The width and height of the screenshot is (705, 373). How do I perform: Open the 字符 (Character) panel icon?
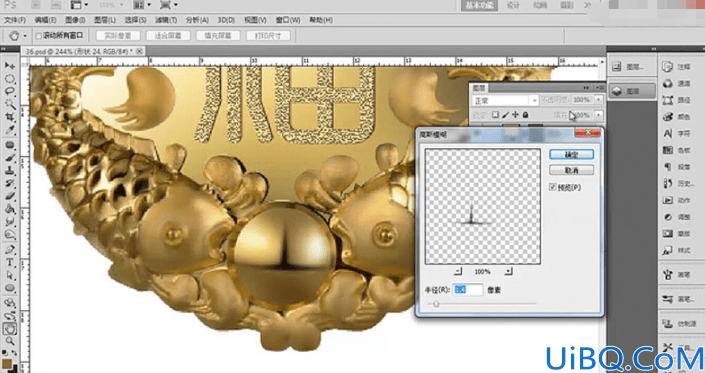pyautogui.click(x=678, y=133)
